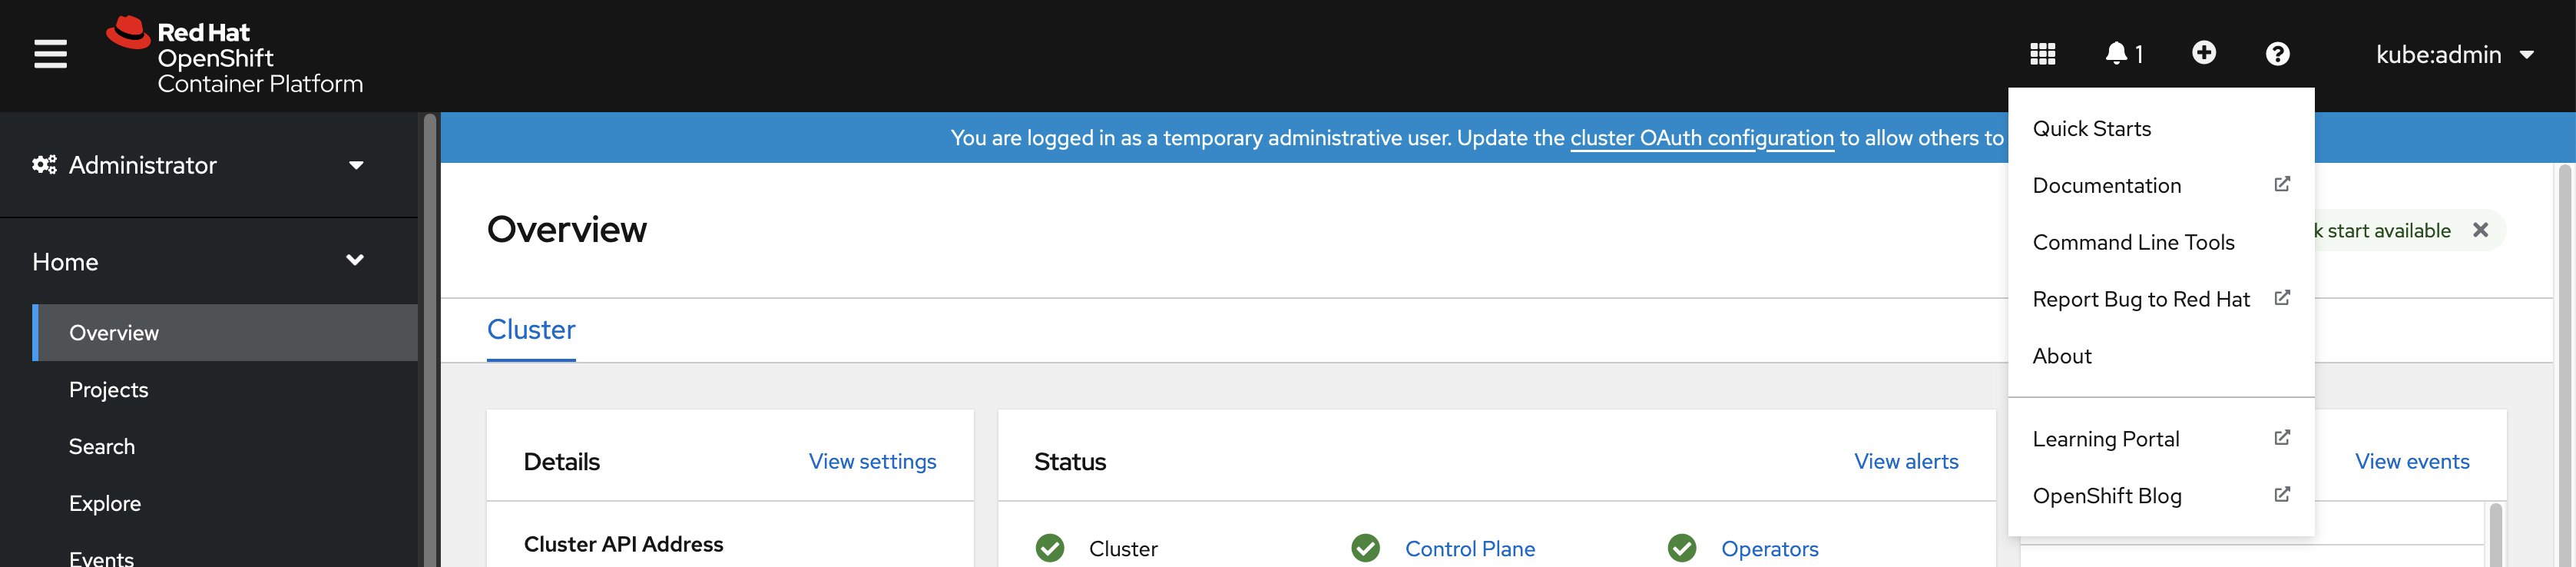Open the notification bell alerts
The width and height of the screenshot is (2576, 567).
[2118, 53]
